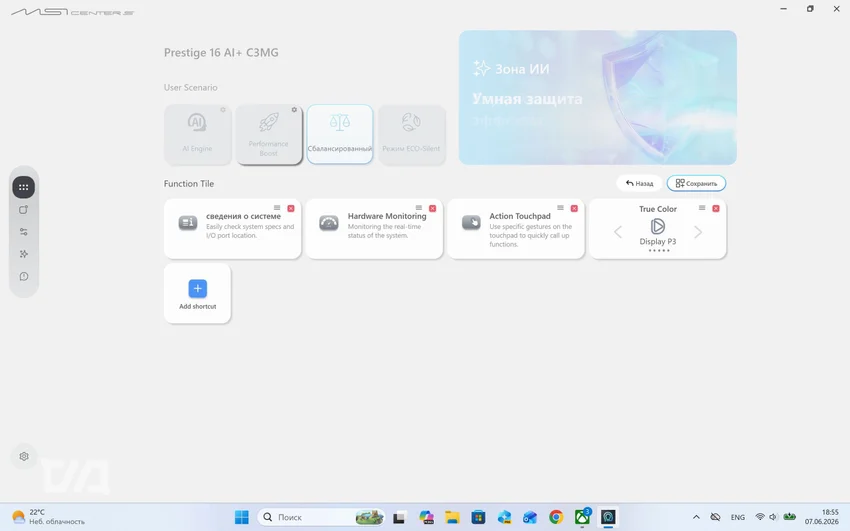The width and height of the screenshot is (850, 531).
Task: Open the support chat icon in sidebar
Action: pyautogui.click(x=23, y=276)
